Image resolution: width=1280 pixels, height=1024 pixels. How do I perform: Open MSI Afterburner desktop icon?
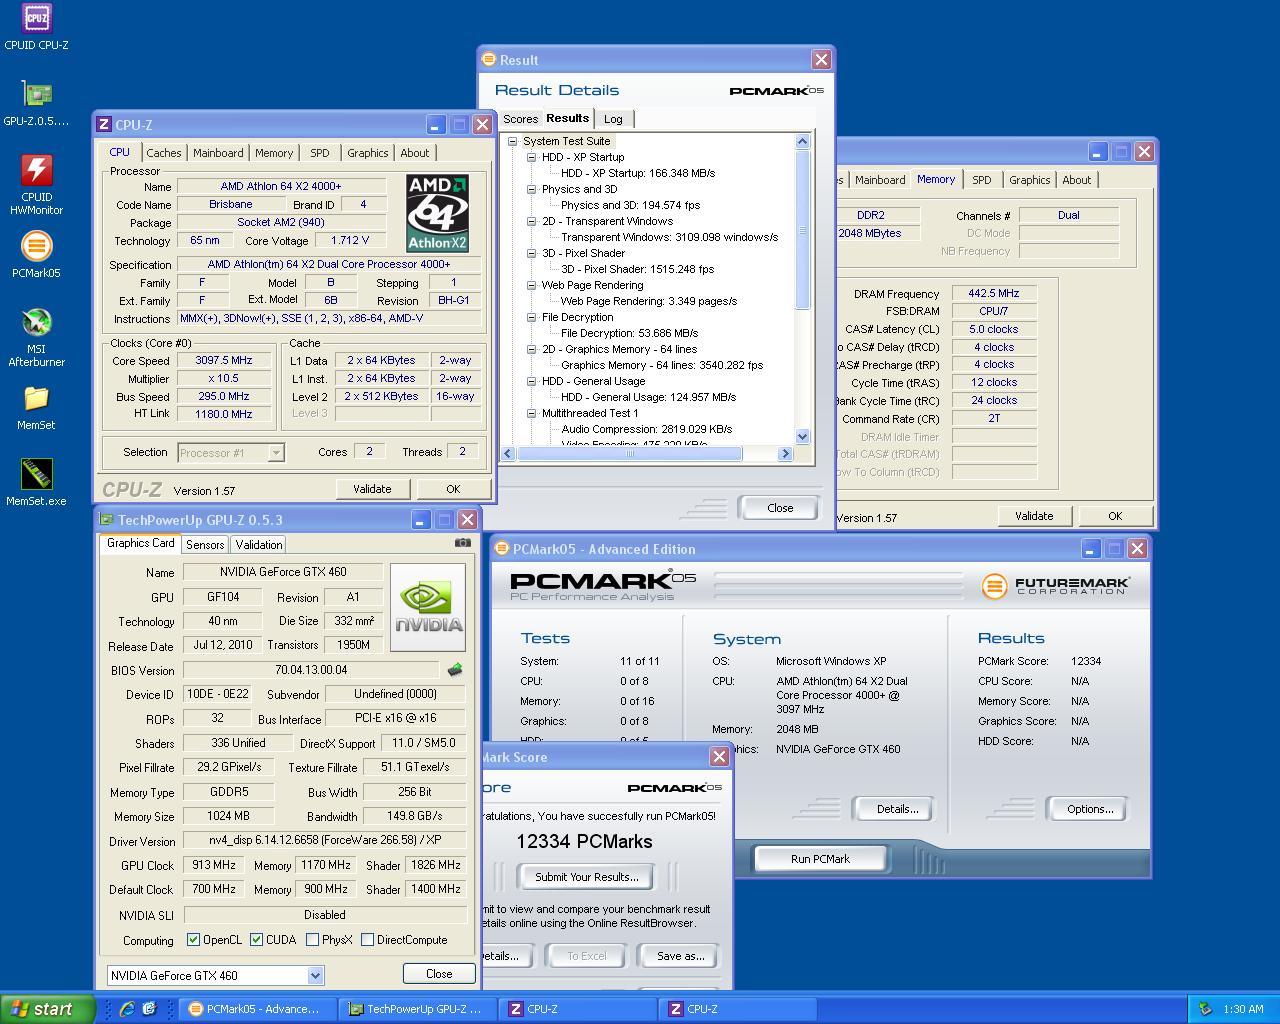(x=36, y=337)
